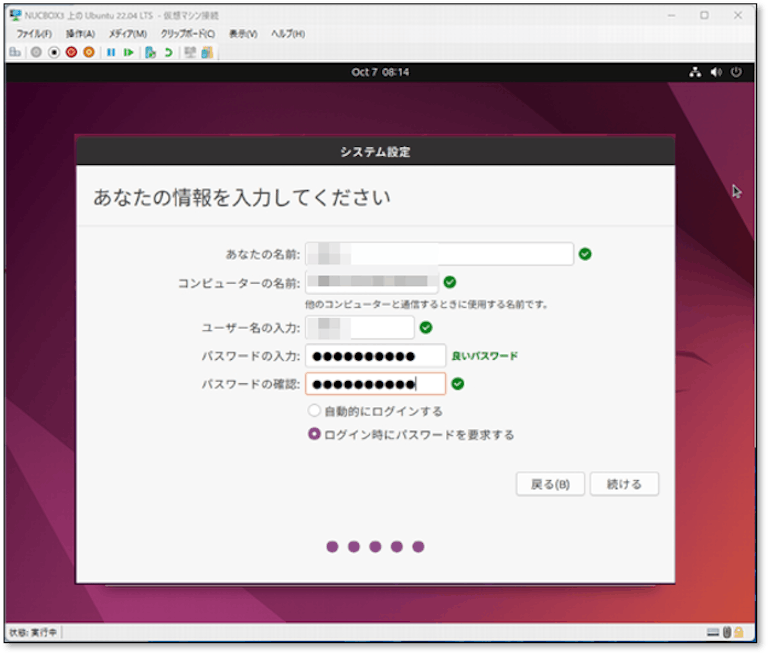Open the Ubuntu volume icon

point(716,73)
